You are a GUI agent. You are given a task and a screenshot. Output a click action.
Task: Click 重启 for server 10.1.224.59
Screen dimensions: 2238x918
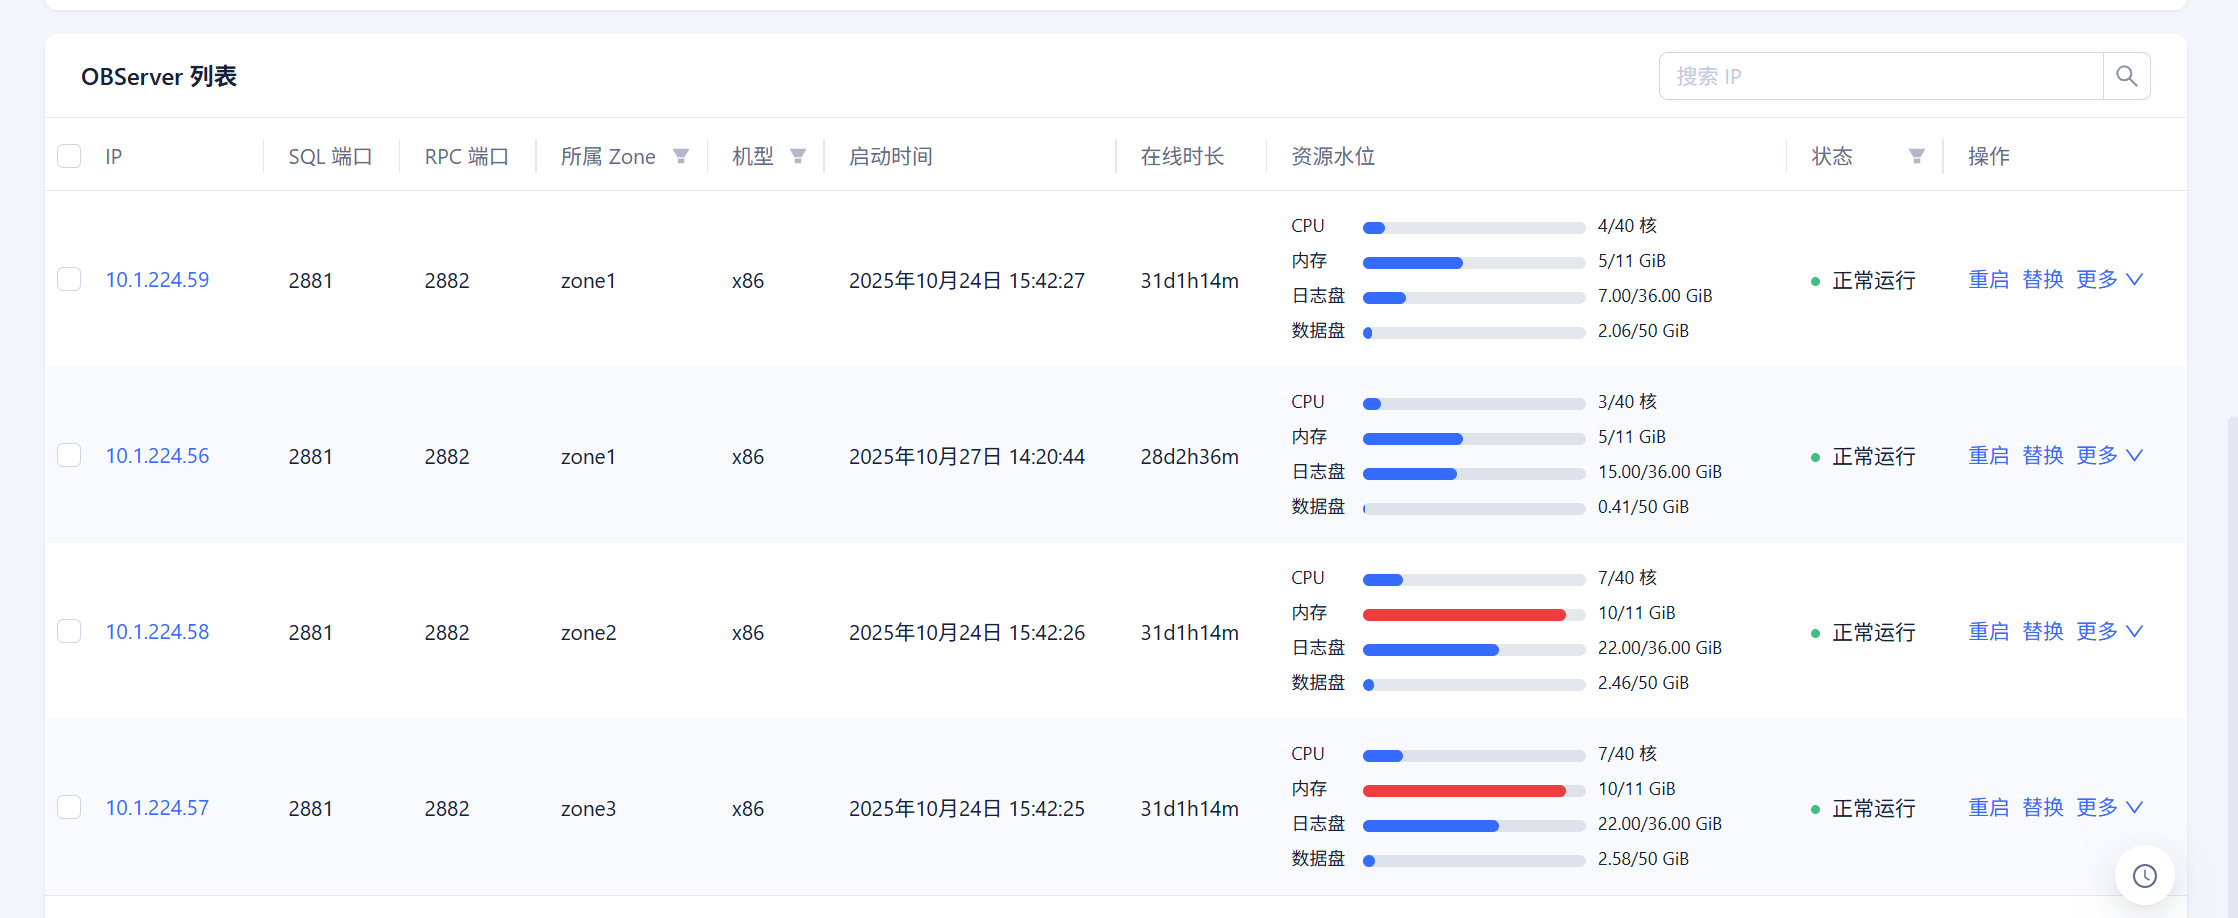click(x=1988, y=279)
